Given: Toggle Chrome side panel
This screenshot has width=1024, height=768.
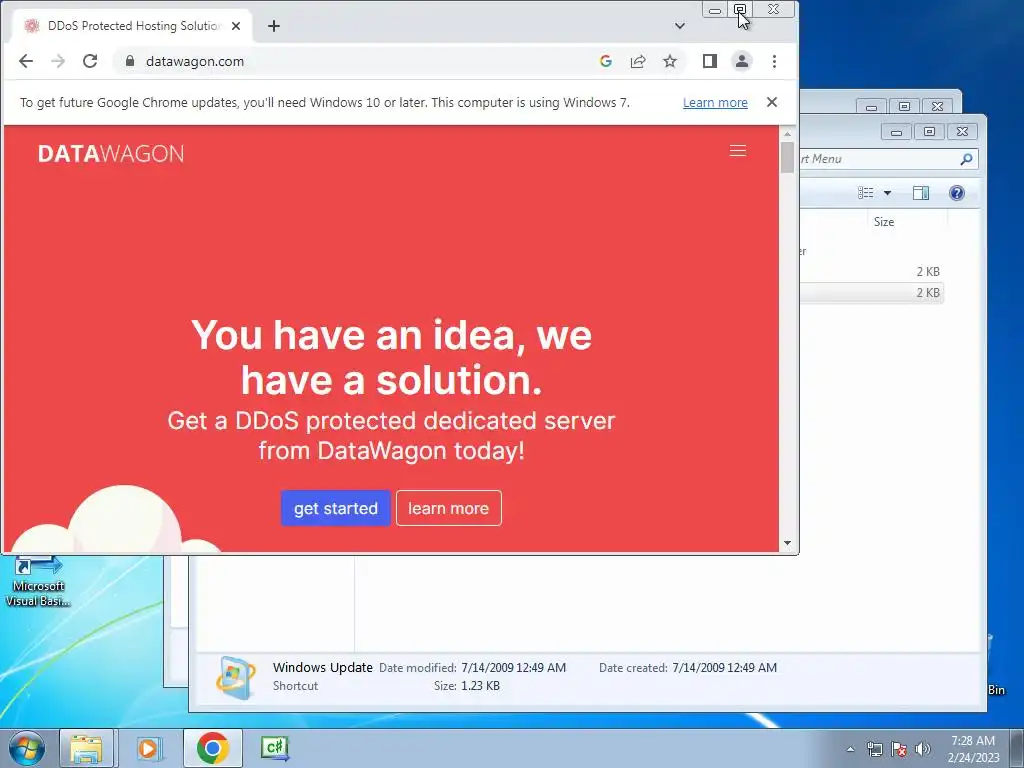Looking at the screenshot, I should tap(710, 61).
